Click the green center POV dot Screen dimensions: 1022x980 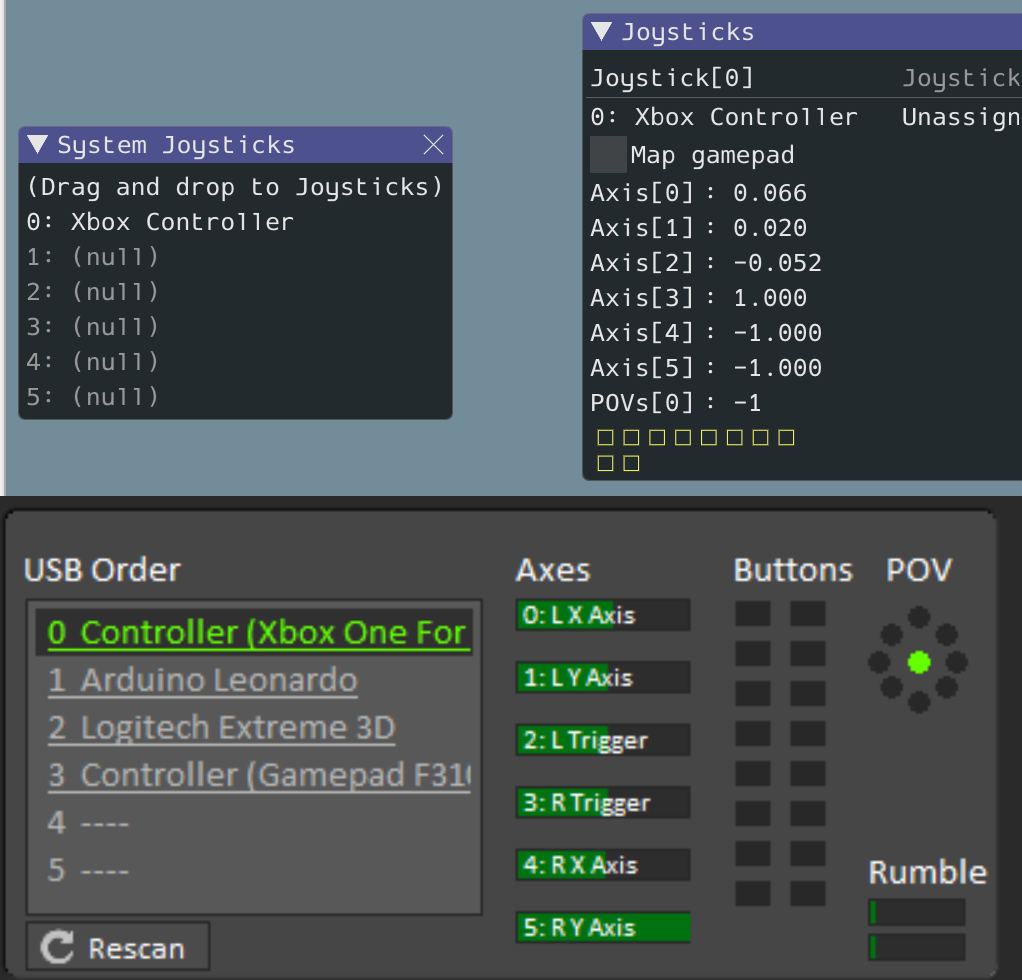pyautogui.click(x=918, y=663)
